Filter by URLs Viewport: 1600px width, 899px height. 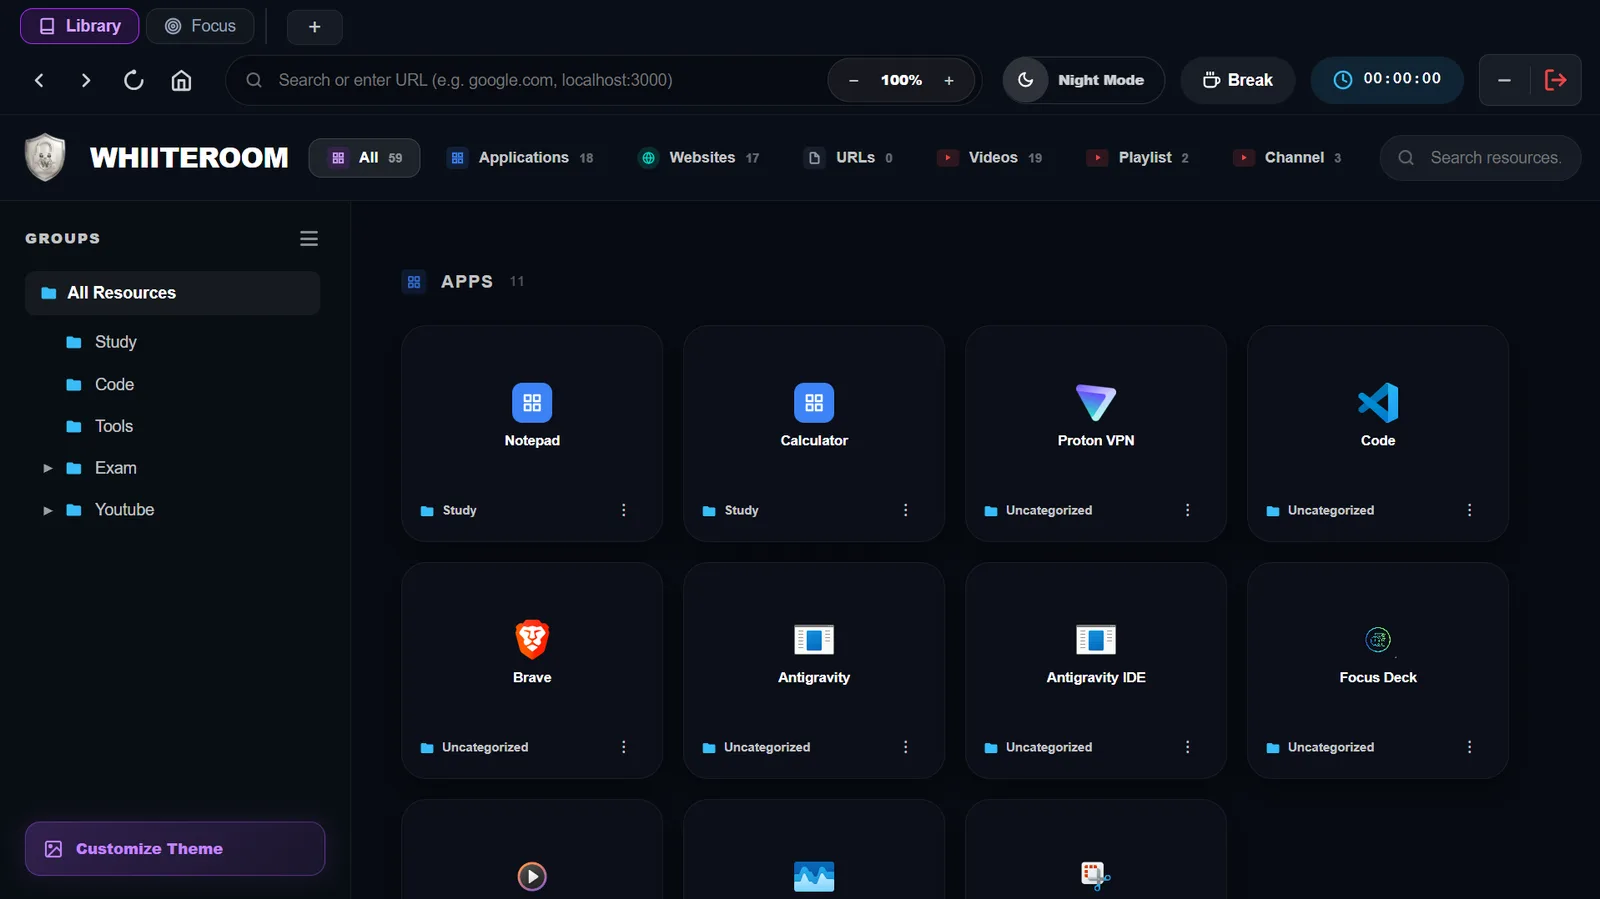click(849, 158)
